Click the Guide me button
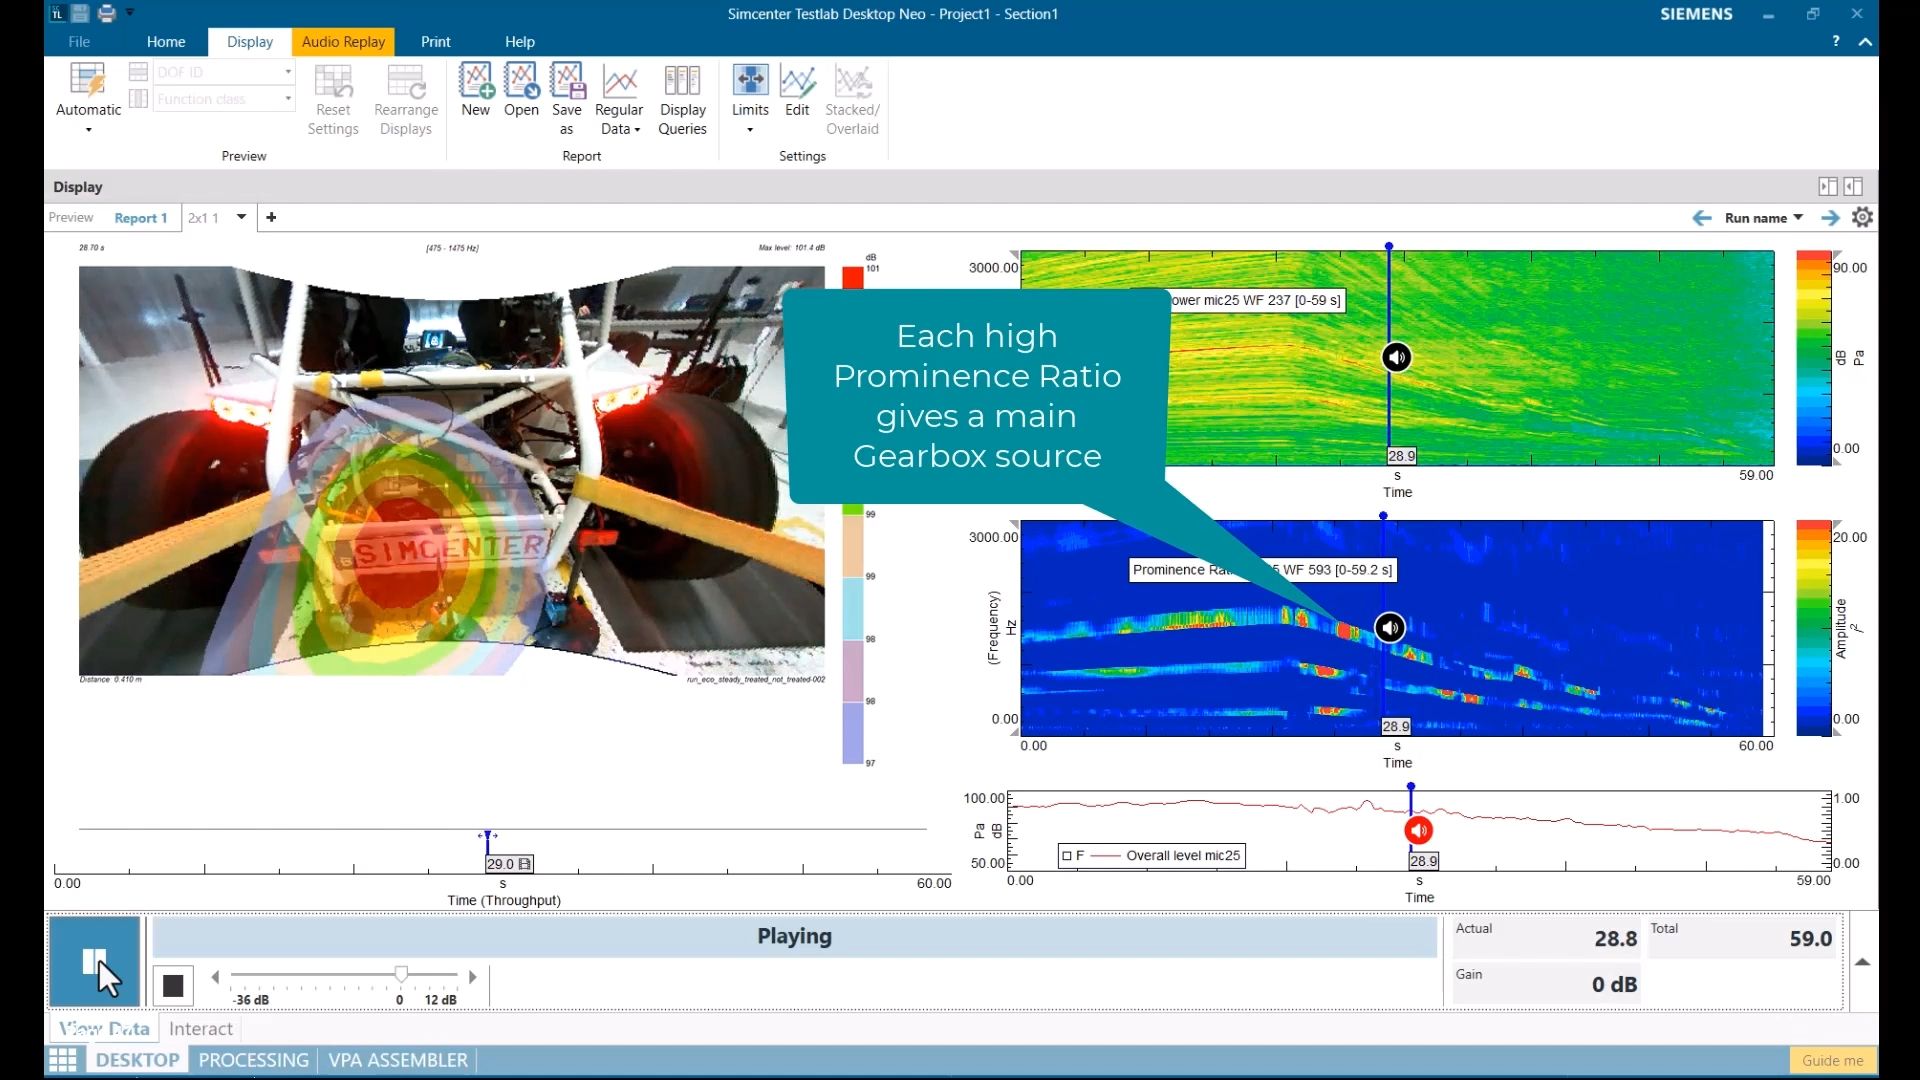 point(1832,1060)
